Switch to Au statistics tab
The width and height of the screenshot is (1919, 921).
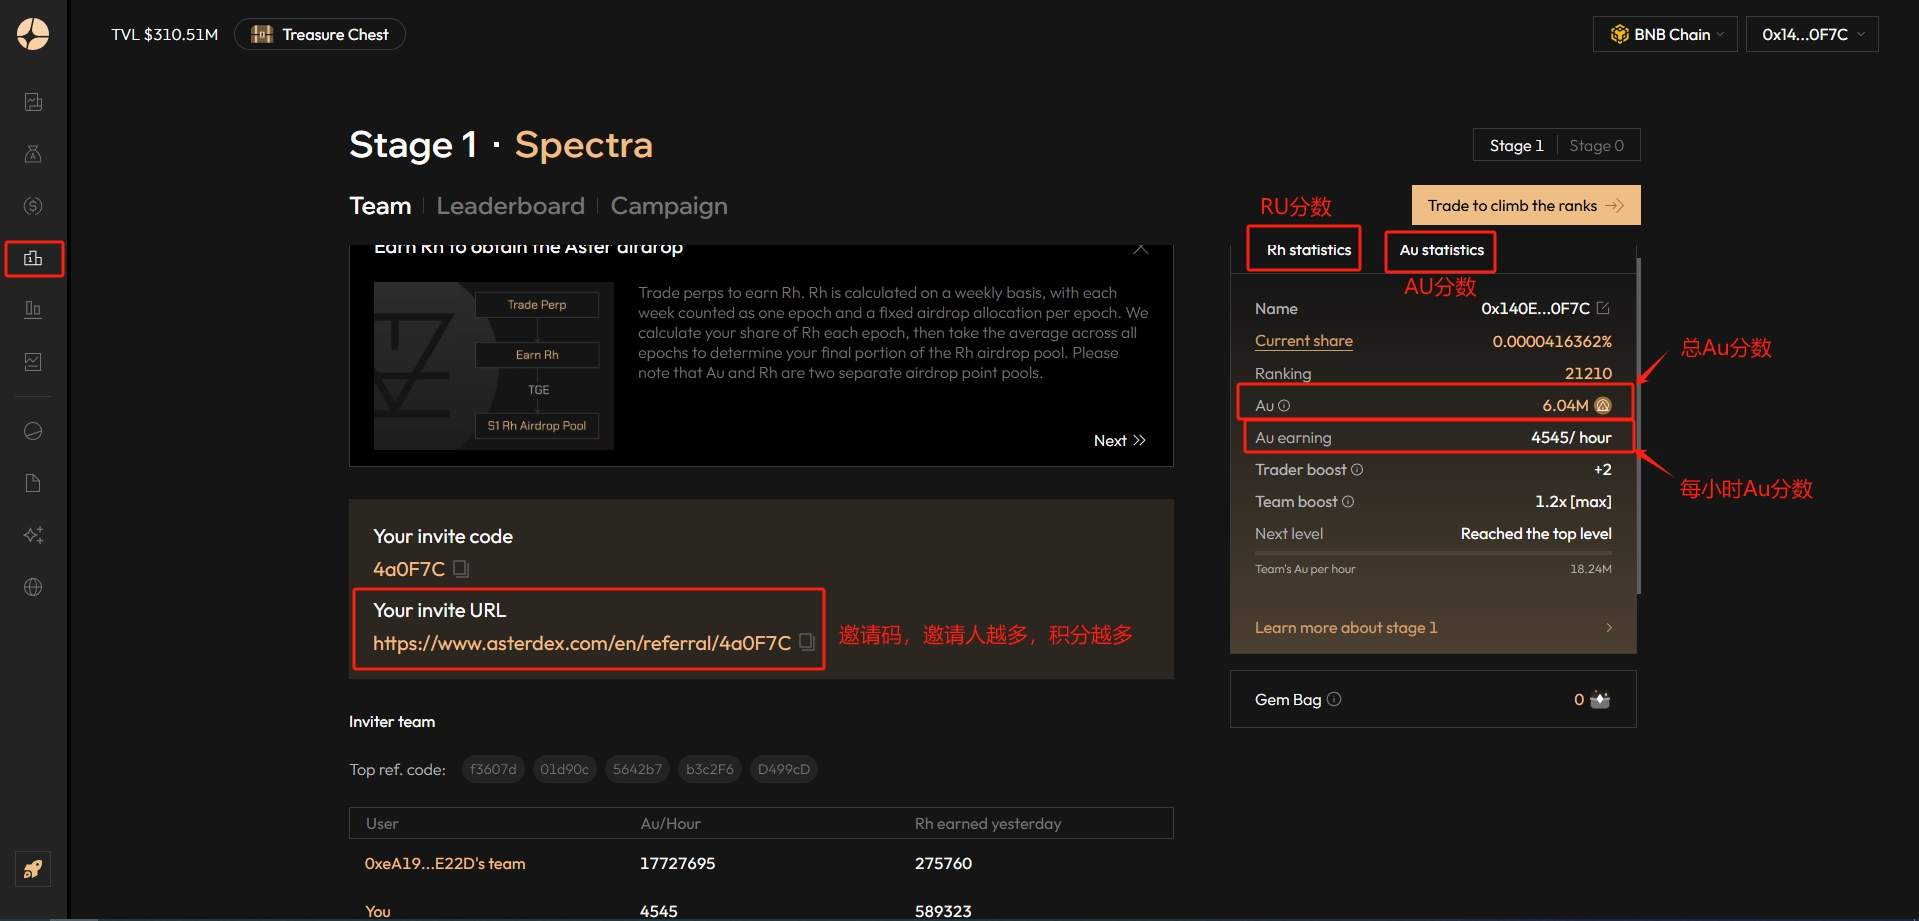pos(1441,250)
